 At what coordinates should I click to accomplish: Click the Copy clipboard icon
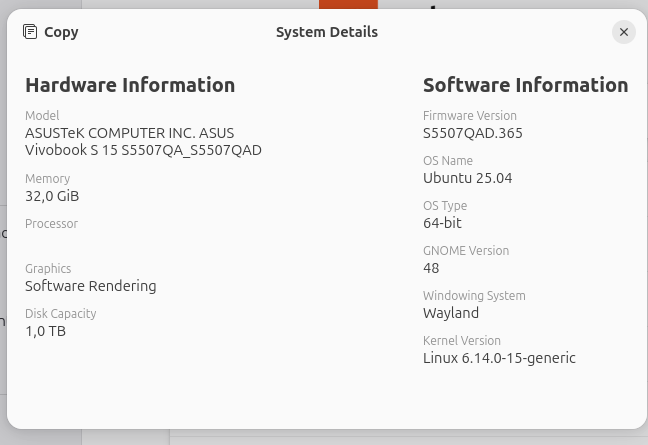point(31,32)
